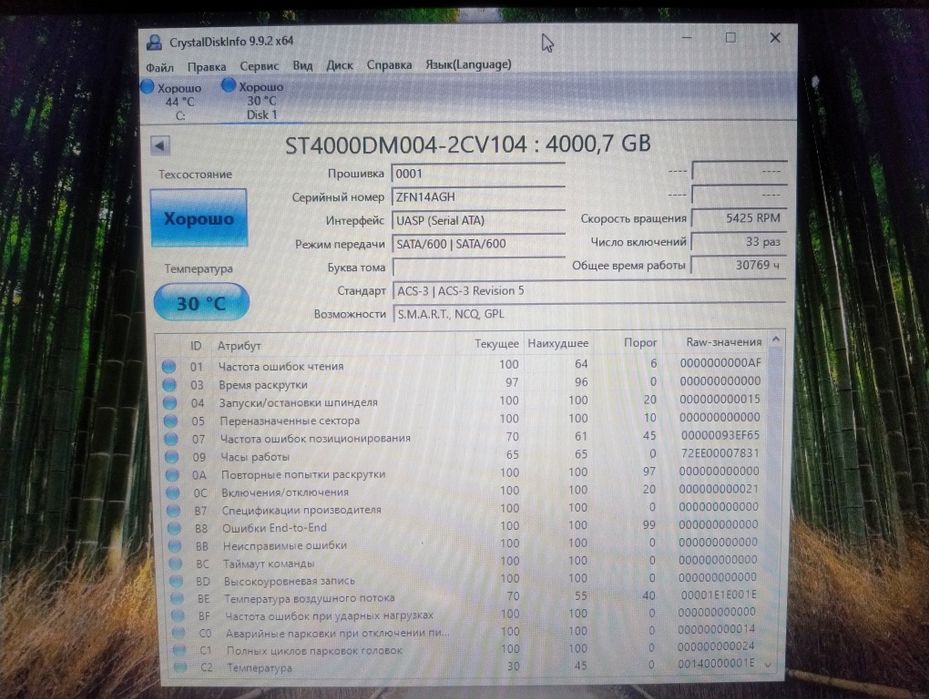Select the Ошибки End-to-End row
Screen dimensions: 929x699
[x=463, y=527]
